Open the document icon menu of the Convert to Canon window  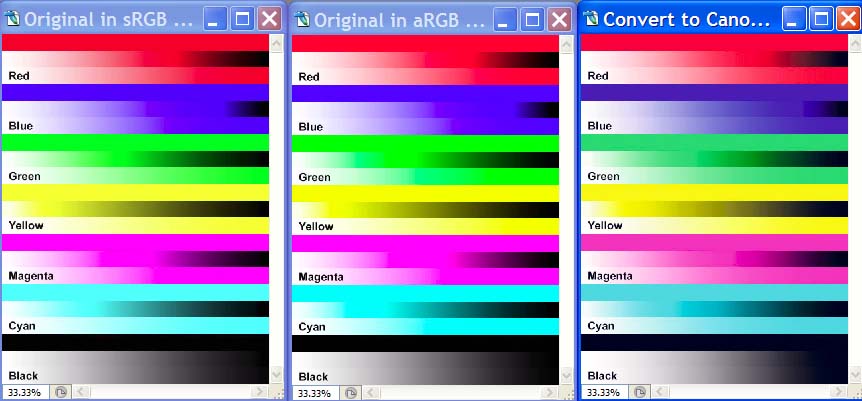pos(591,19)
